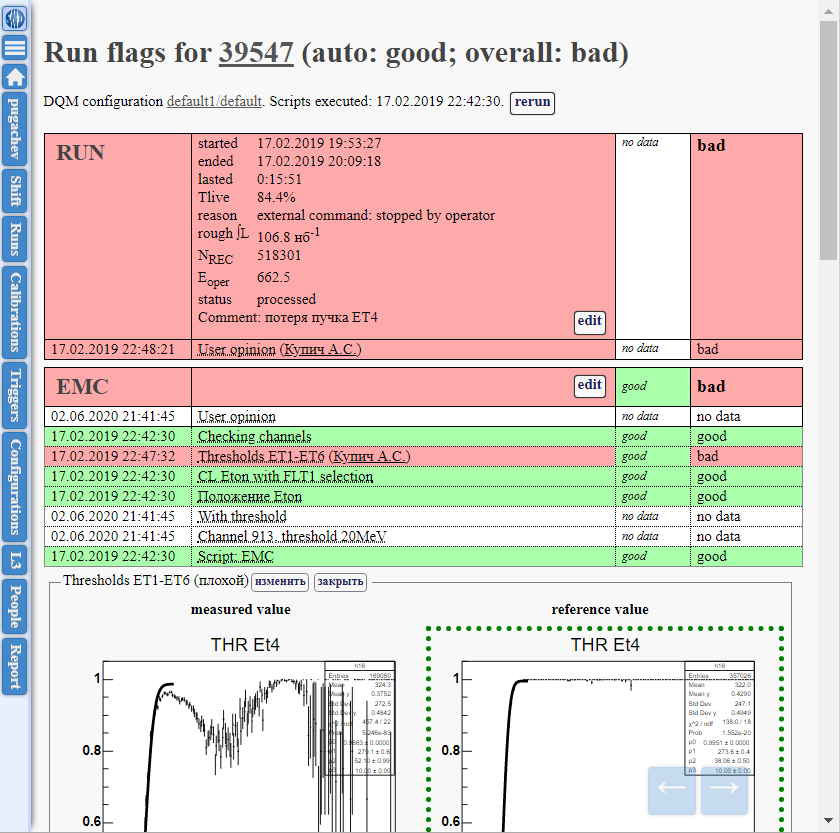Click the left arrow navigation button
Image resolution: width=840 pixels, height=833 pixels.
671,790
